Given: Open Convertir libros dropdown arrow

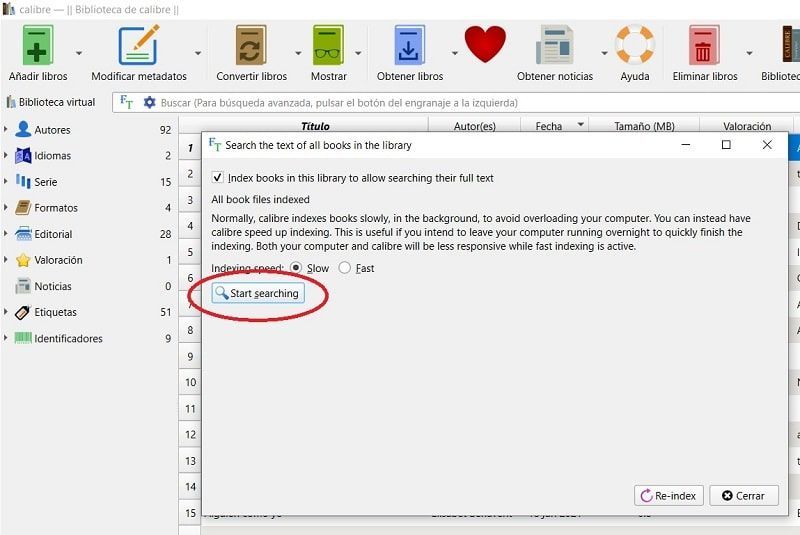Looking at the screenshot, I should click(298, 53).
